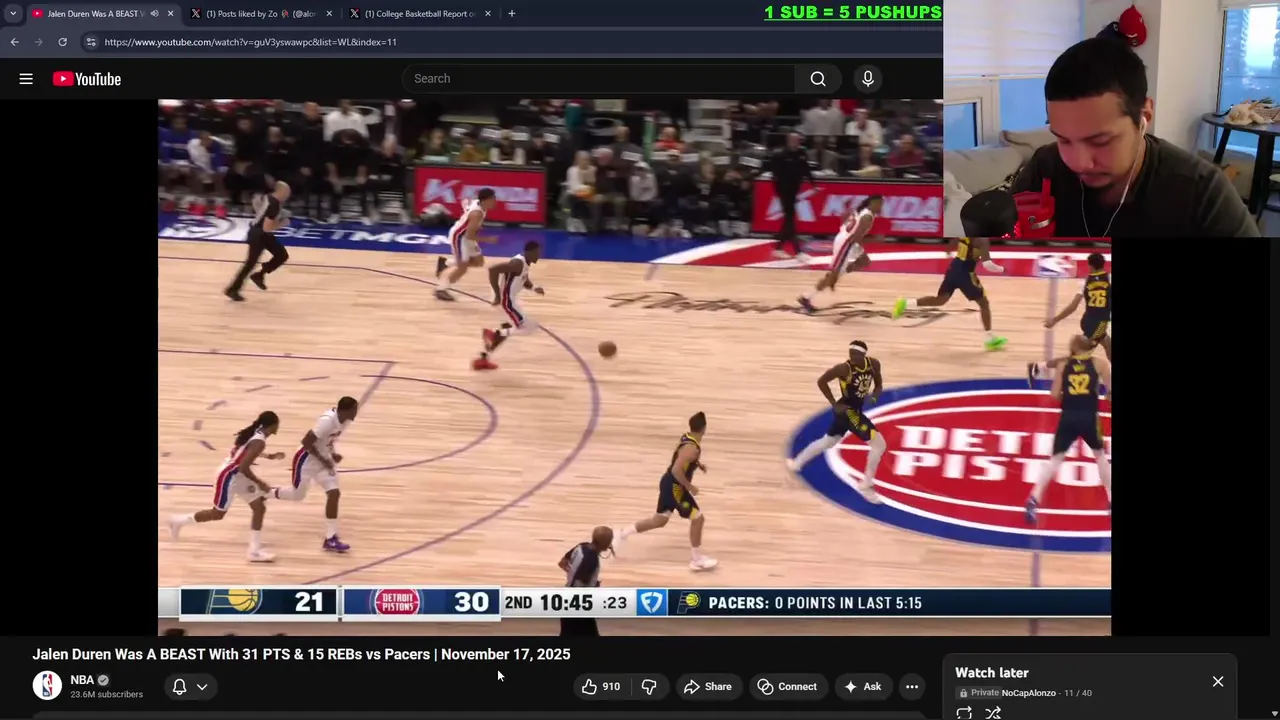Viewport: 1280px width, 720px height.
Task: Click the browser forward arrow
Action: click(x=39, y=42)
